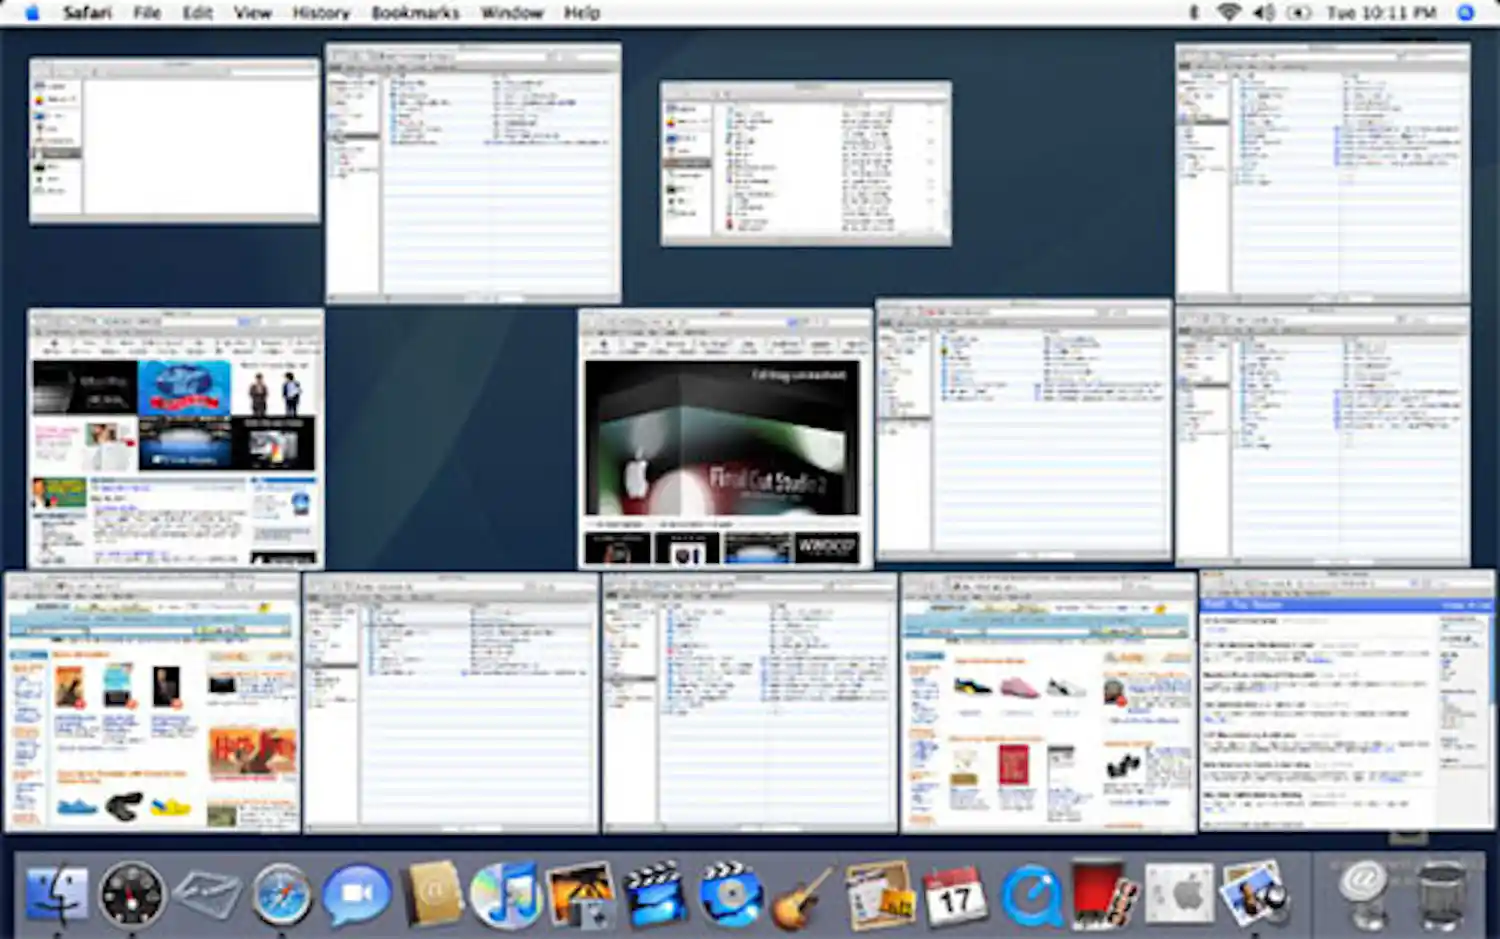
Task: Click the Wi-Fi status icon in menu bar
Action: 1227,12
